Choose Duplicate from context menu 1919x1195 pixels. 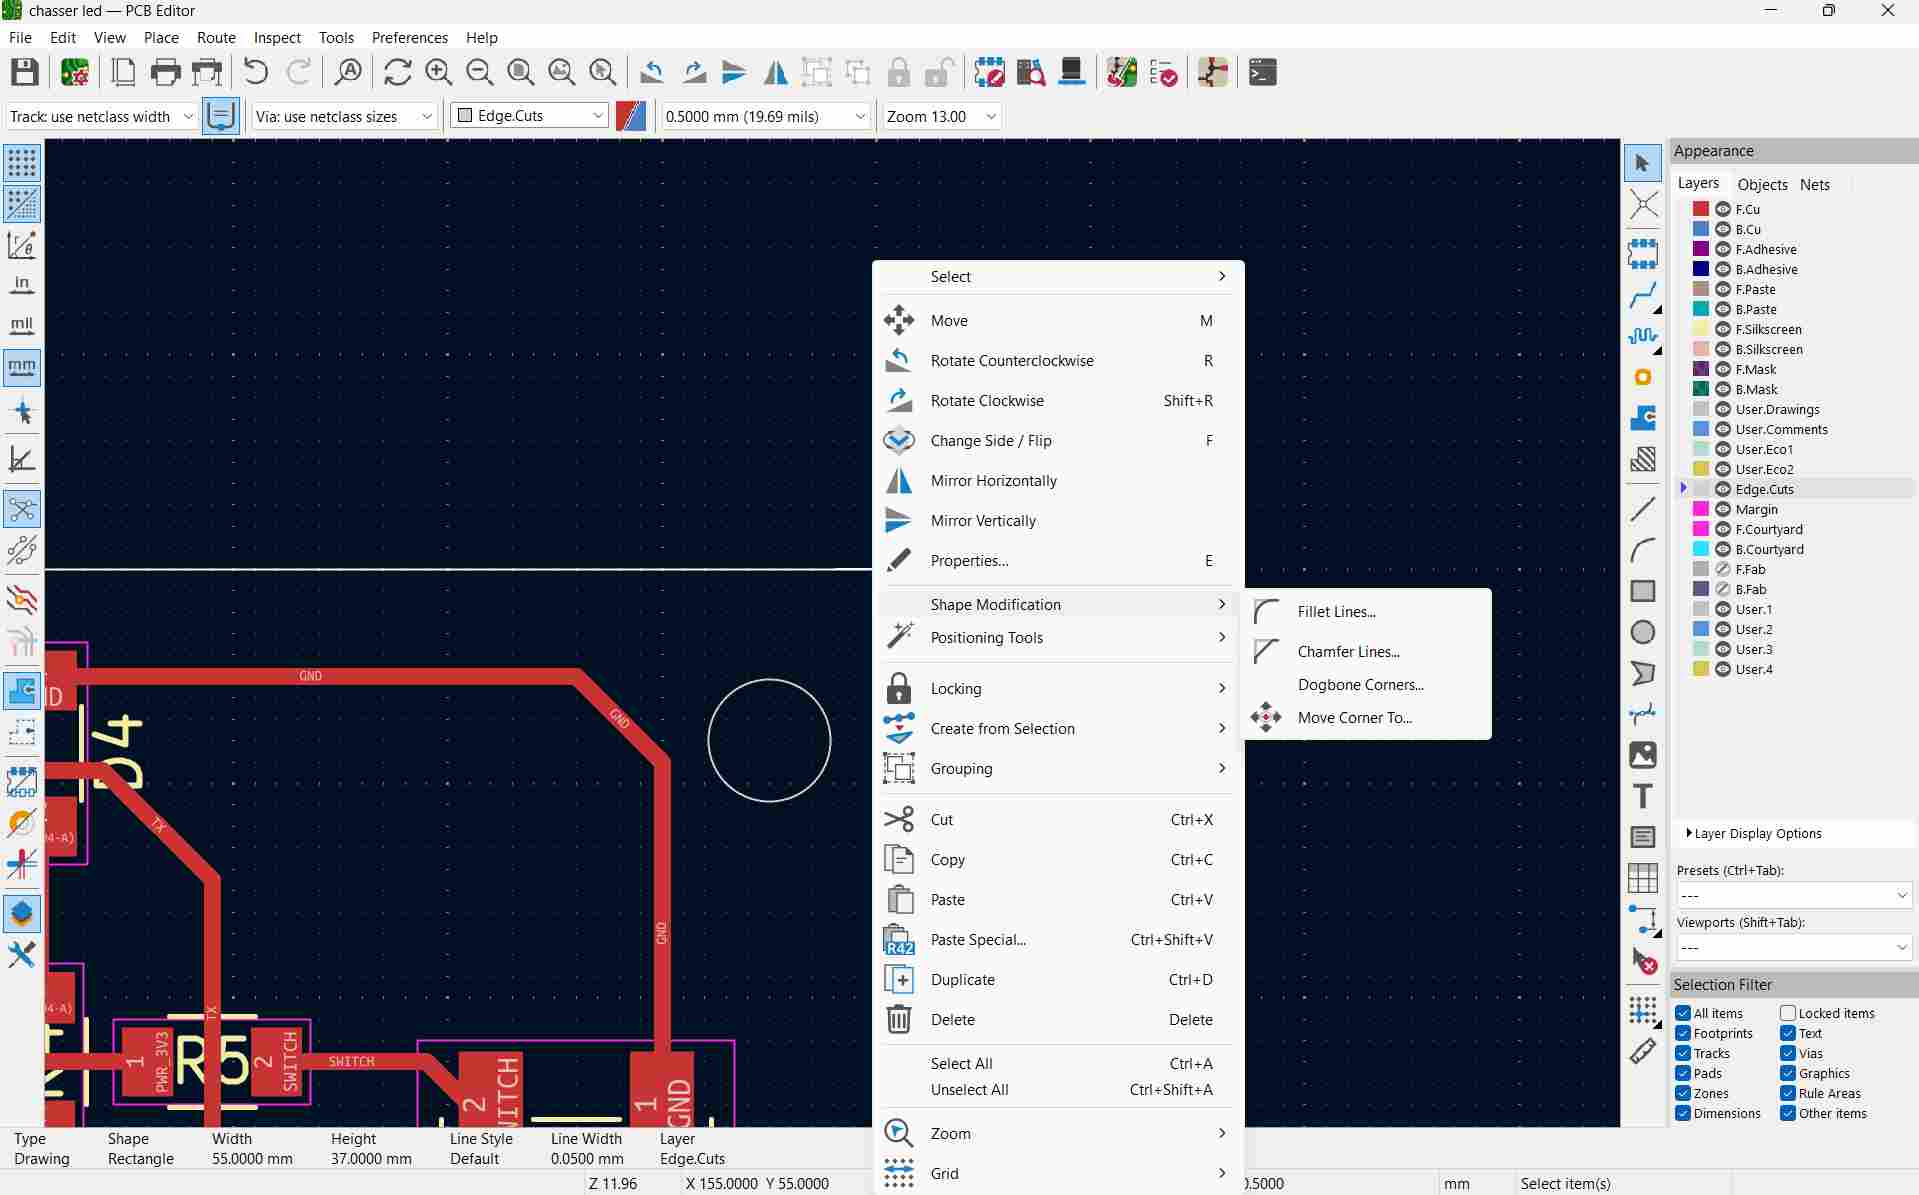click(x=1058, y=980)
